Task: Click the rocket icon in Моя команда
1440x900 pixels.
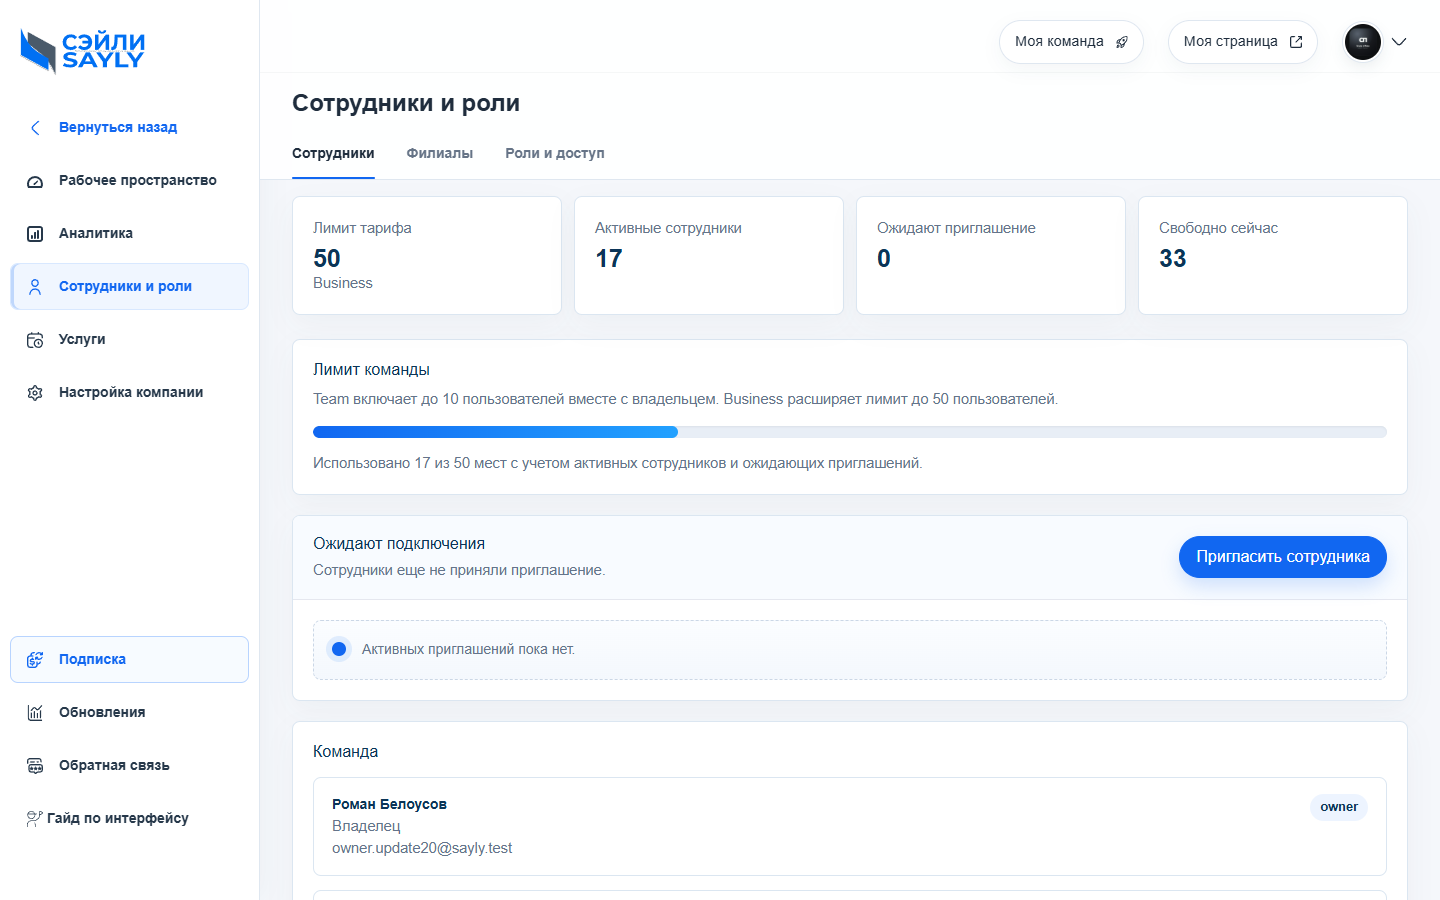Action: point(1122,42)
